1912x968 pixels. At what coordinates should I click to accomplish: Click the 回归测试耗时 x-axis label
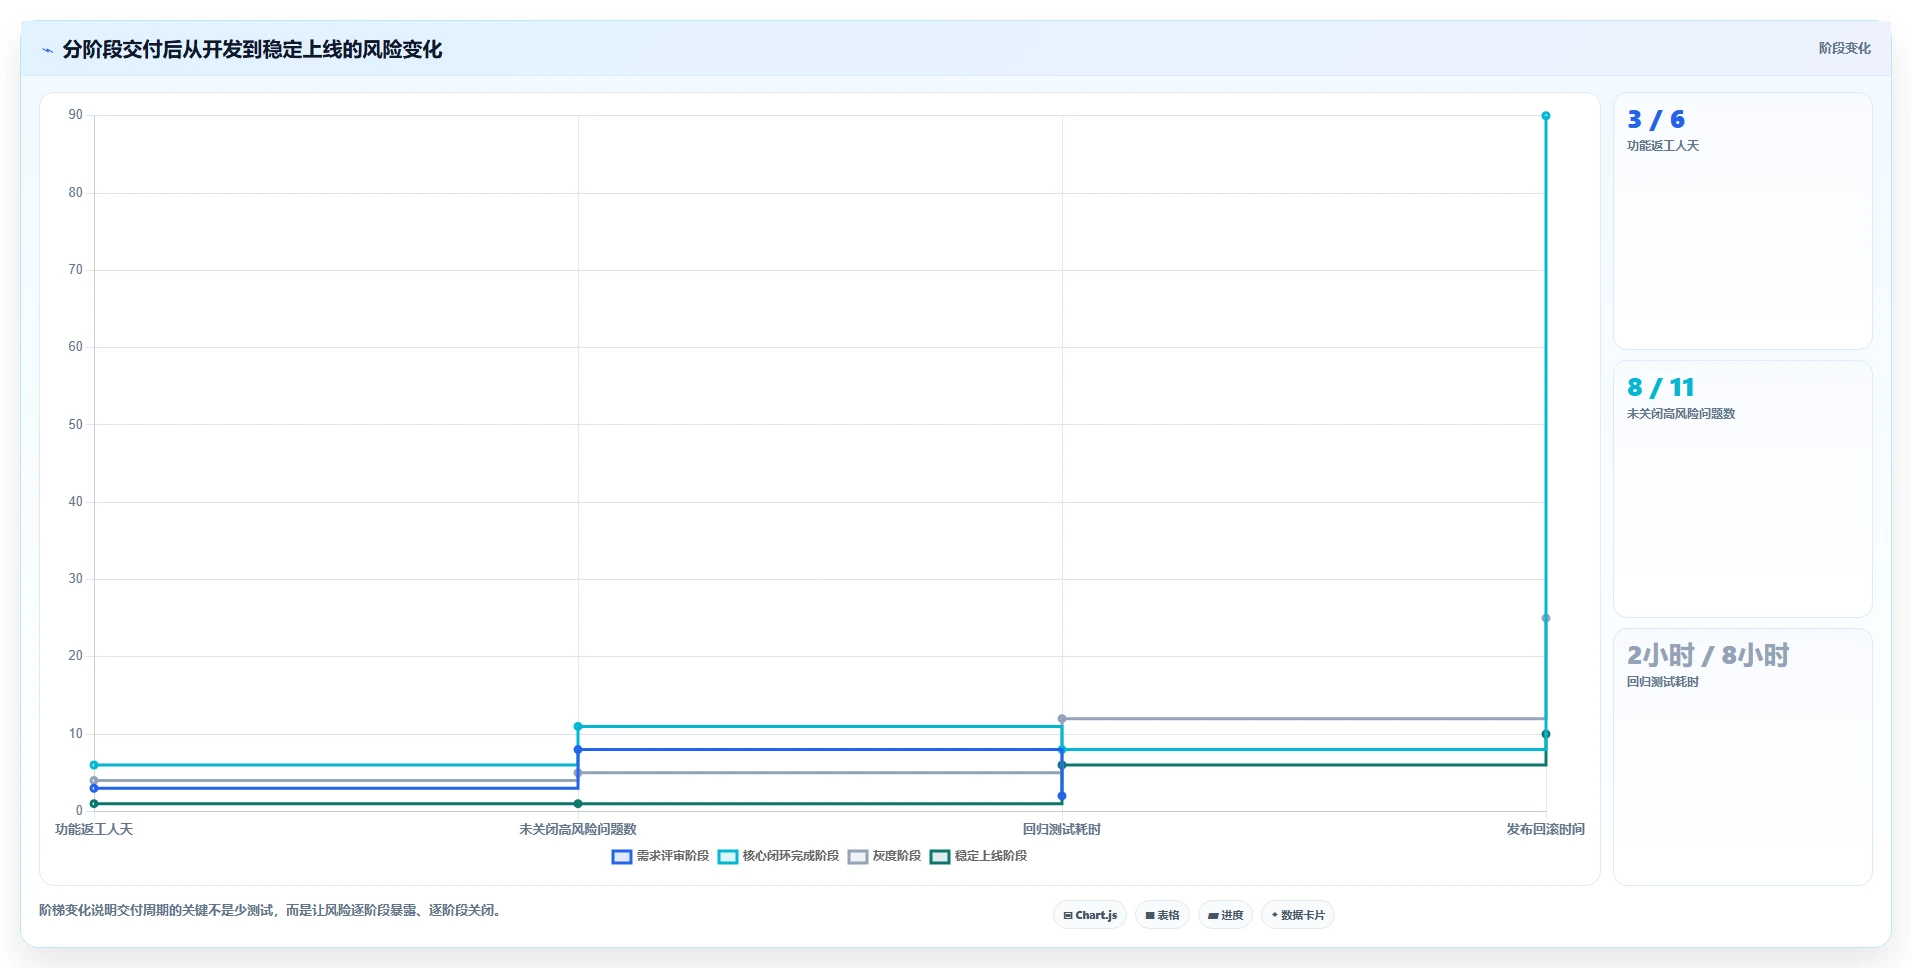[1062, 829]
